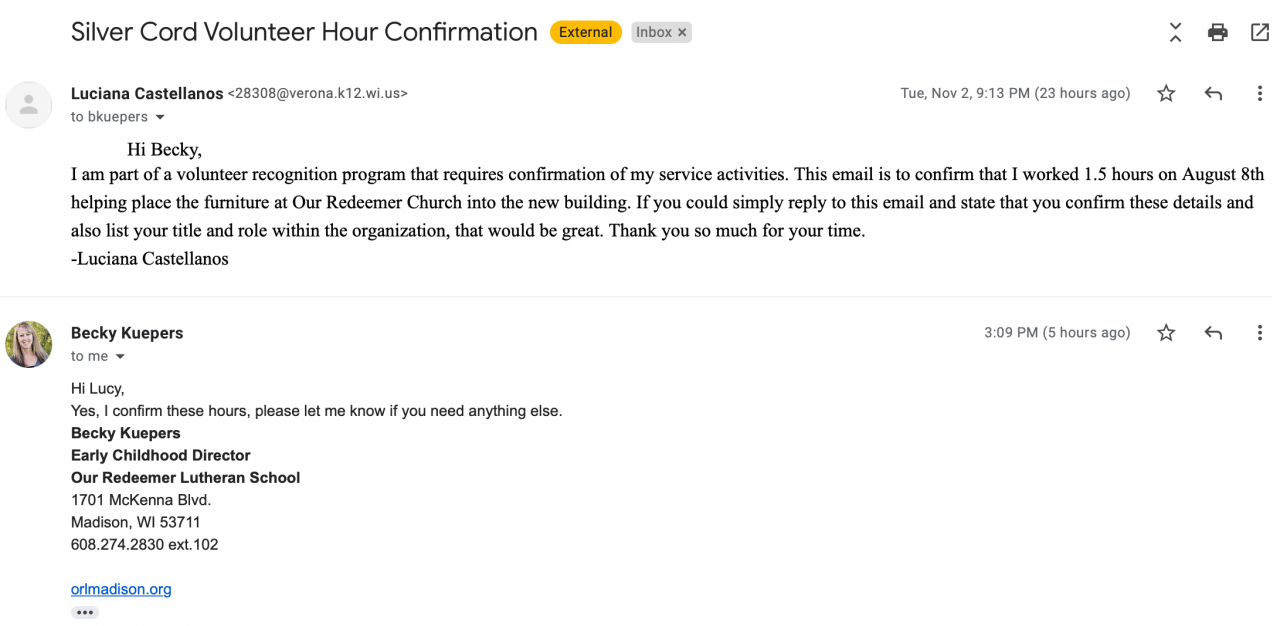Click sender name Becky Kuepers
This screenshot has width=1280, height=626.
tap(127, 333)
